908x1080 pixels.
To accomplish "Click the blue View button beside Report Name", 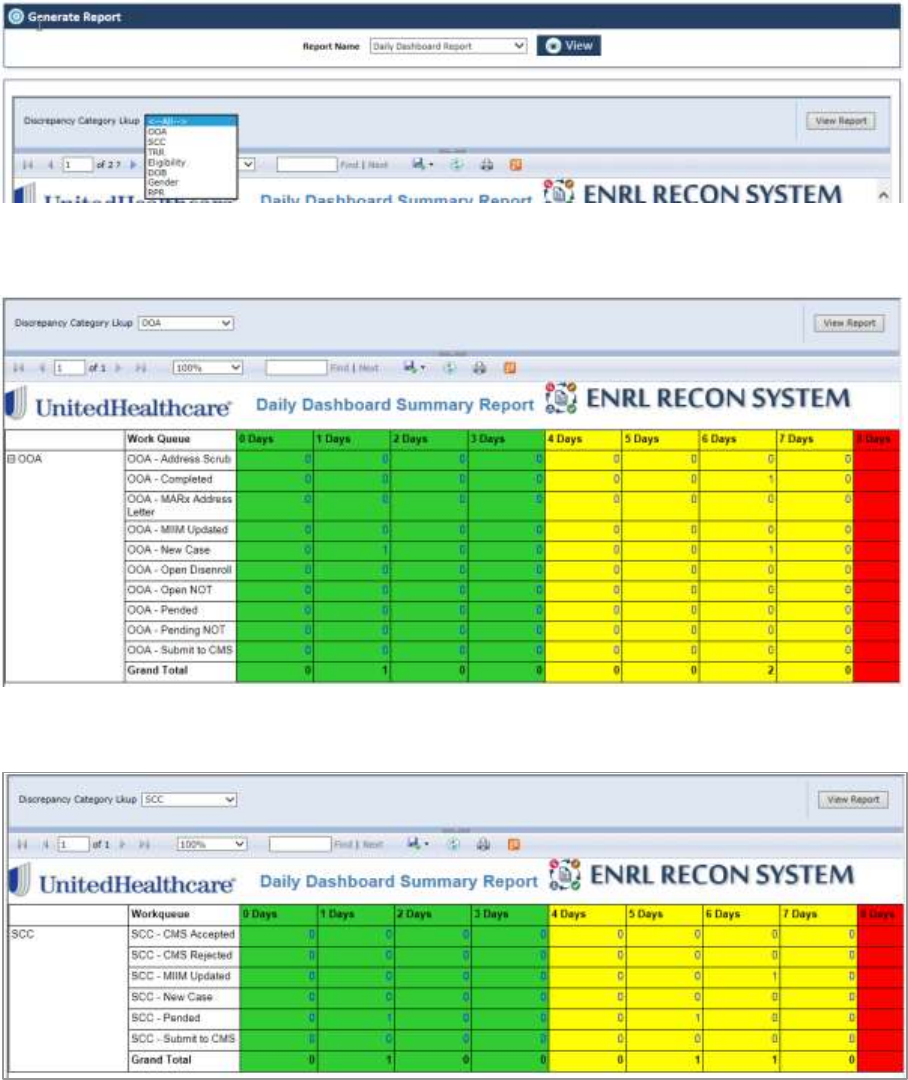I will click(568, 45).
